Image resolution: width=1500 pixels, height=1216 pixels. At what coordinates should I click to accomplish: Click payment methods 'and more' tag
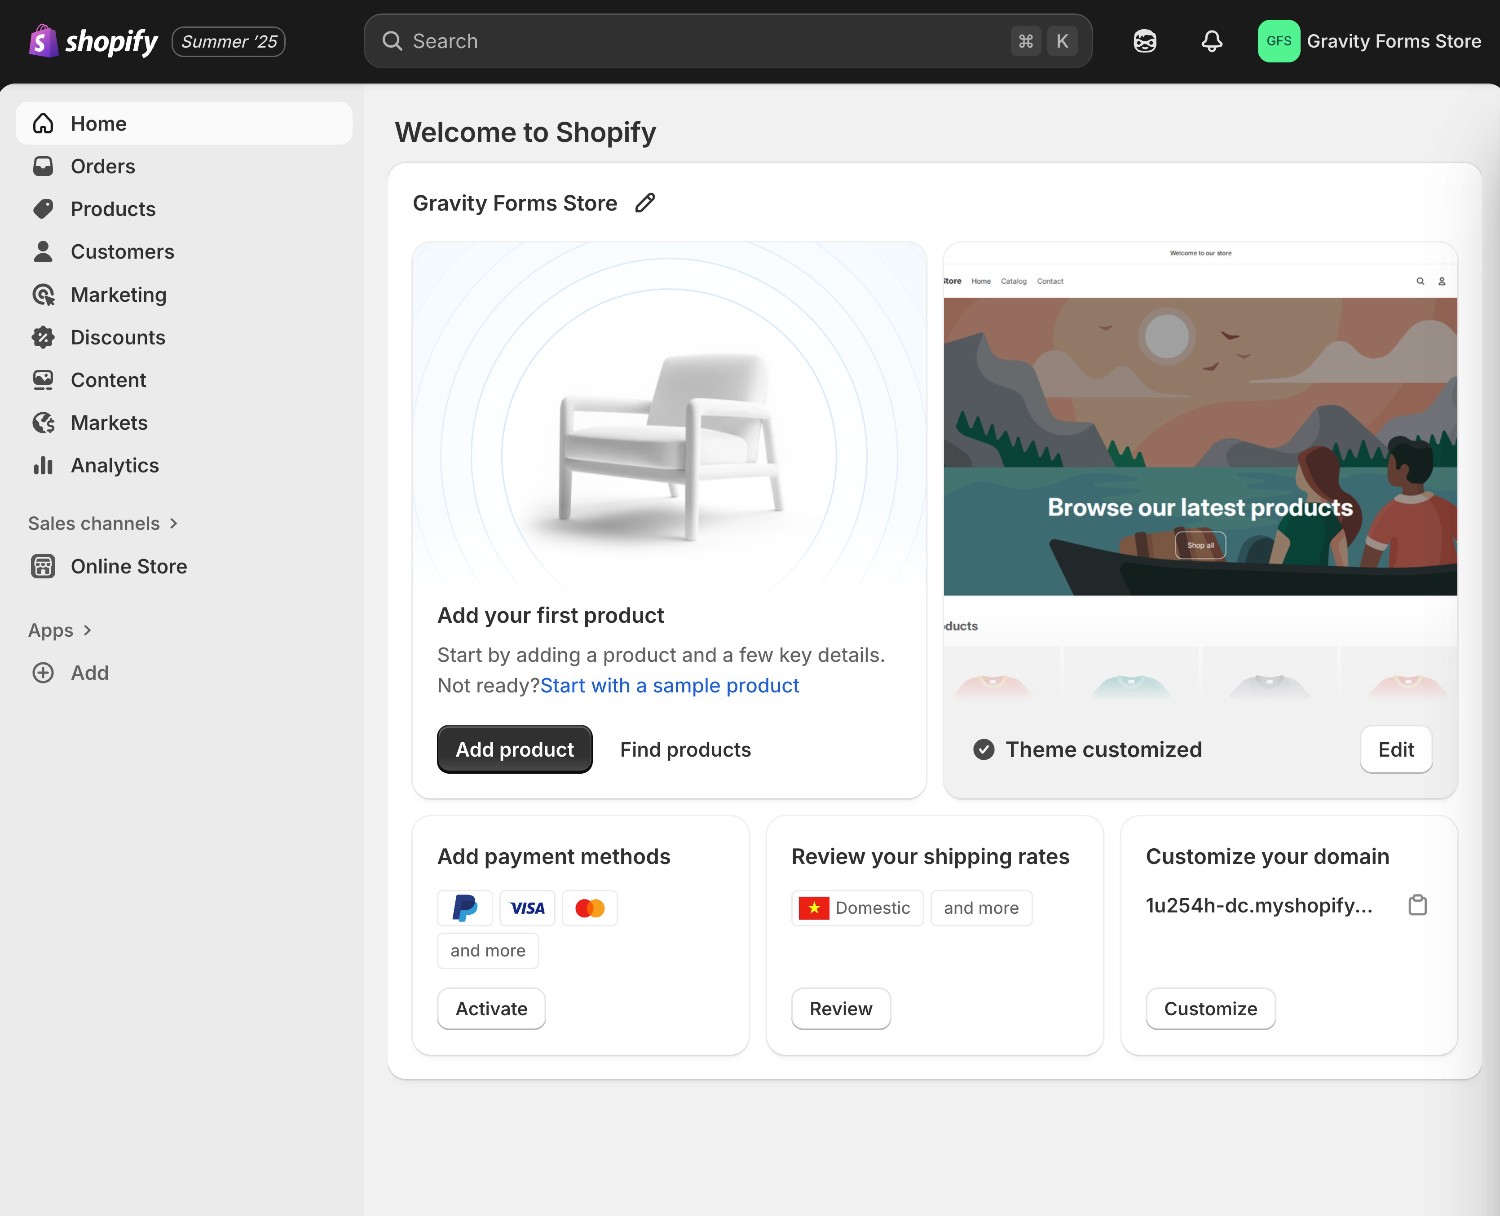click(x=488, y=950)
